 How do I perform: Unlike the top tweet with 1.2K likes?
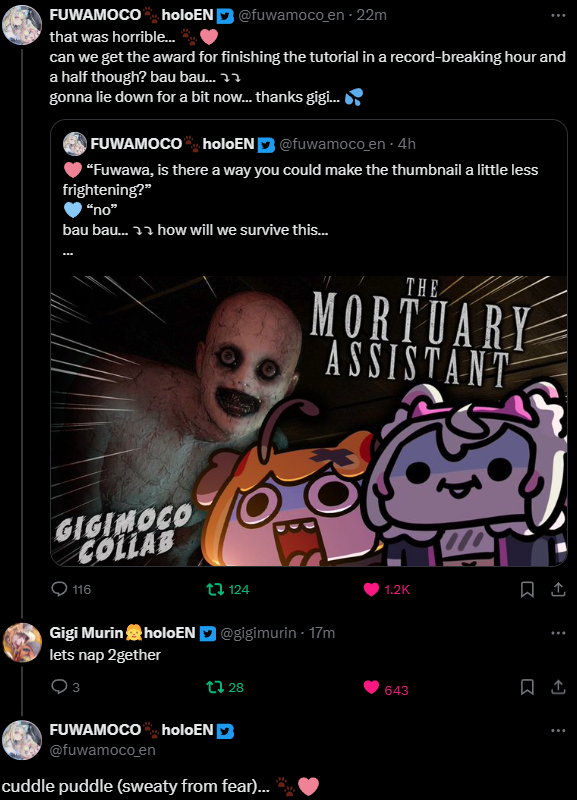(386, 589)
